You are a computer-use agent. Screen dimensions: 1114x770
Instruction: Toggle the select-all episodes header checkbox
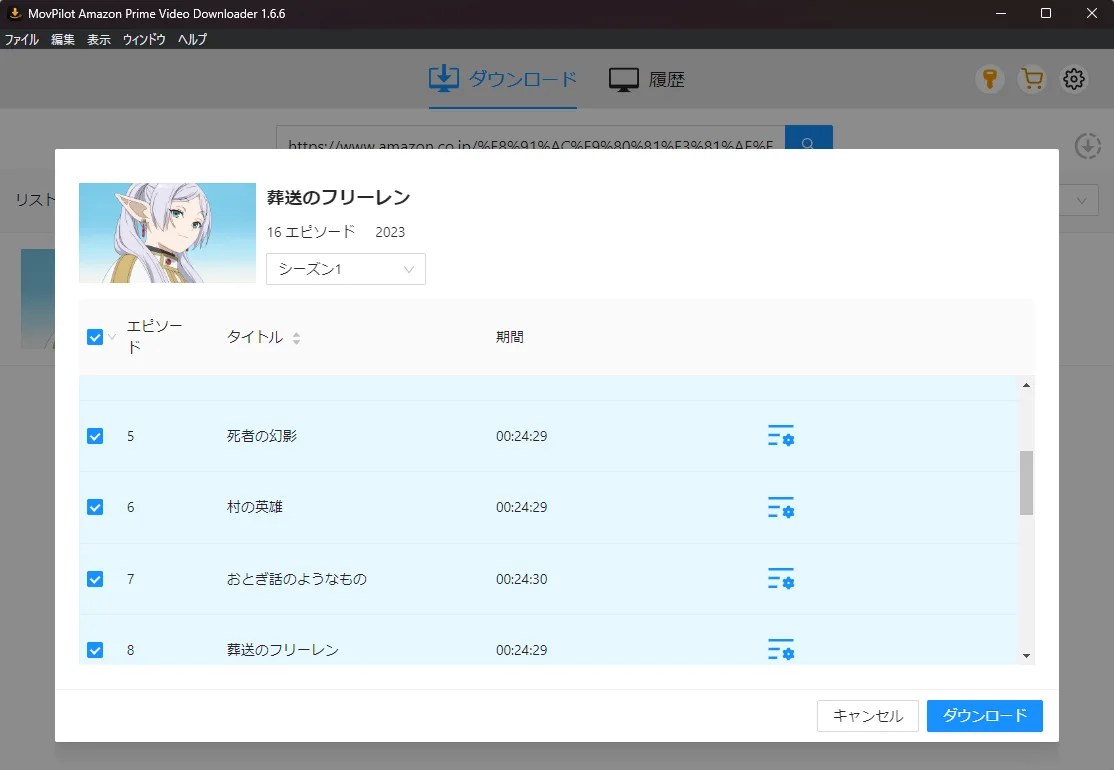point(95,337)
